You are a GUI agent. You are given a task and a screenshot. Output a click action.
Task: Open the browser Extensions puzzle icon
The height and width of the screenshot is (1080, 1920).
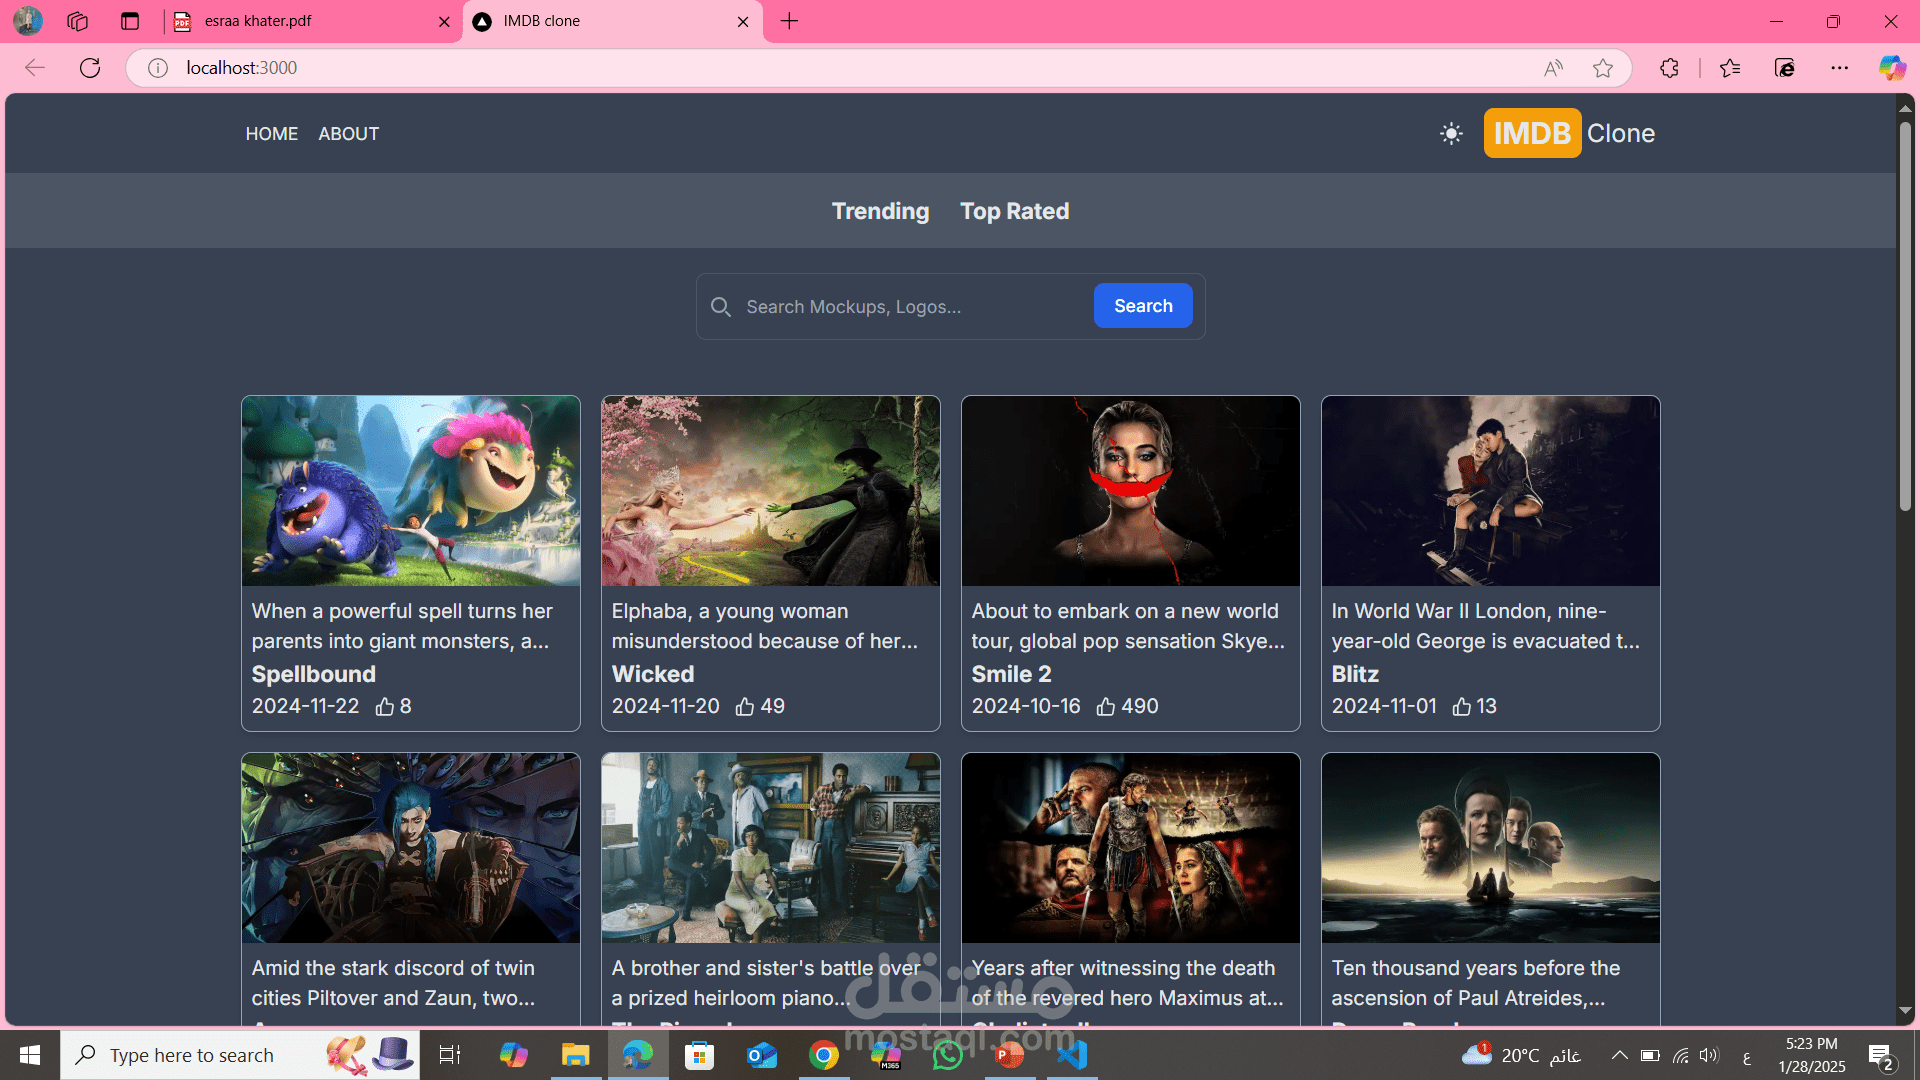1669,68
